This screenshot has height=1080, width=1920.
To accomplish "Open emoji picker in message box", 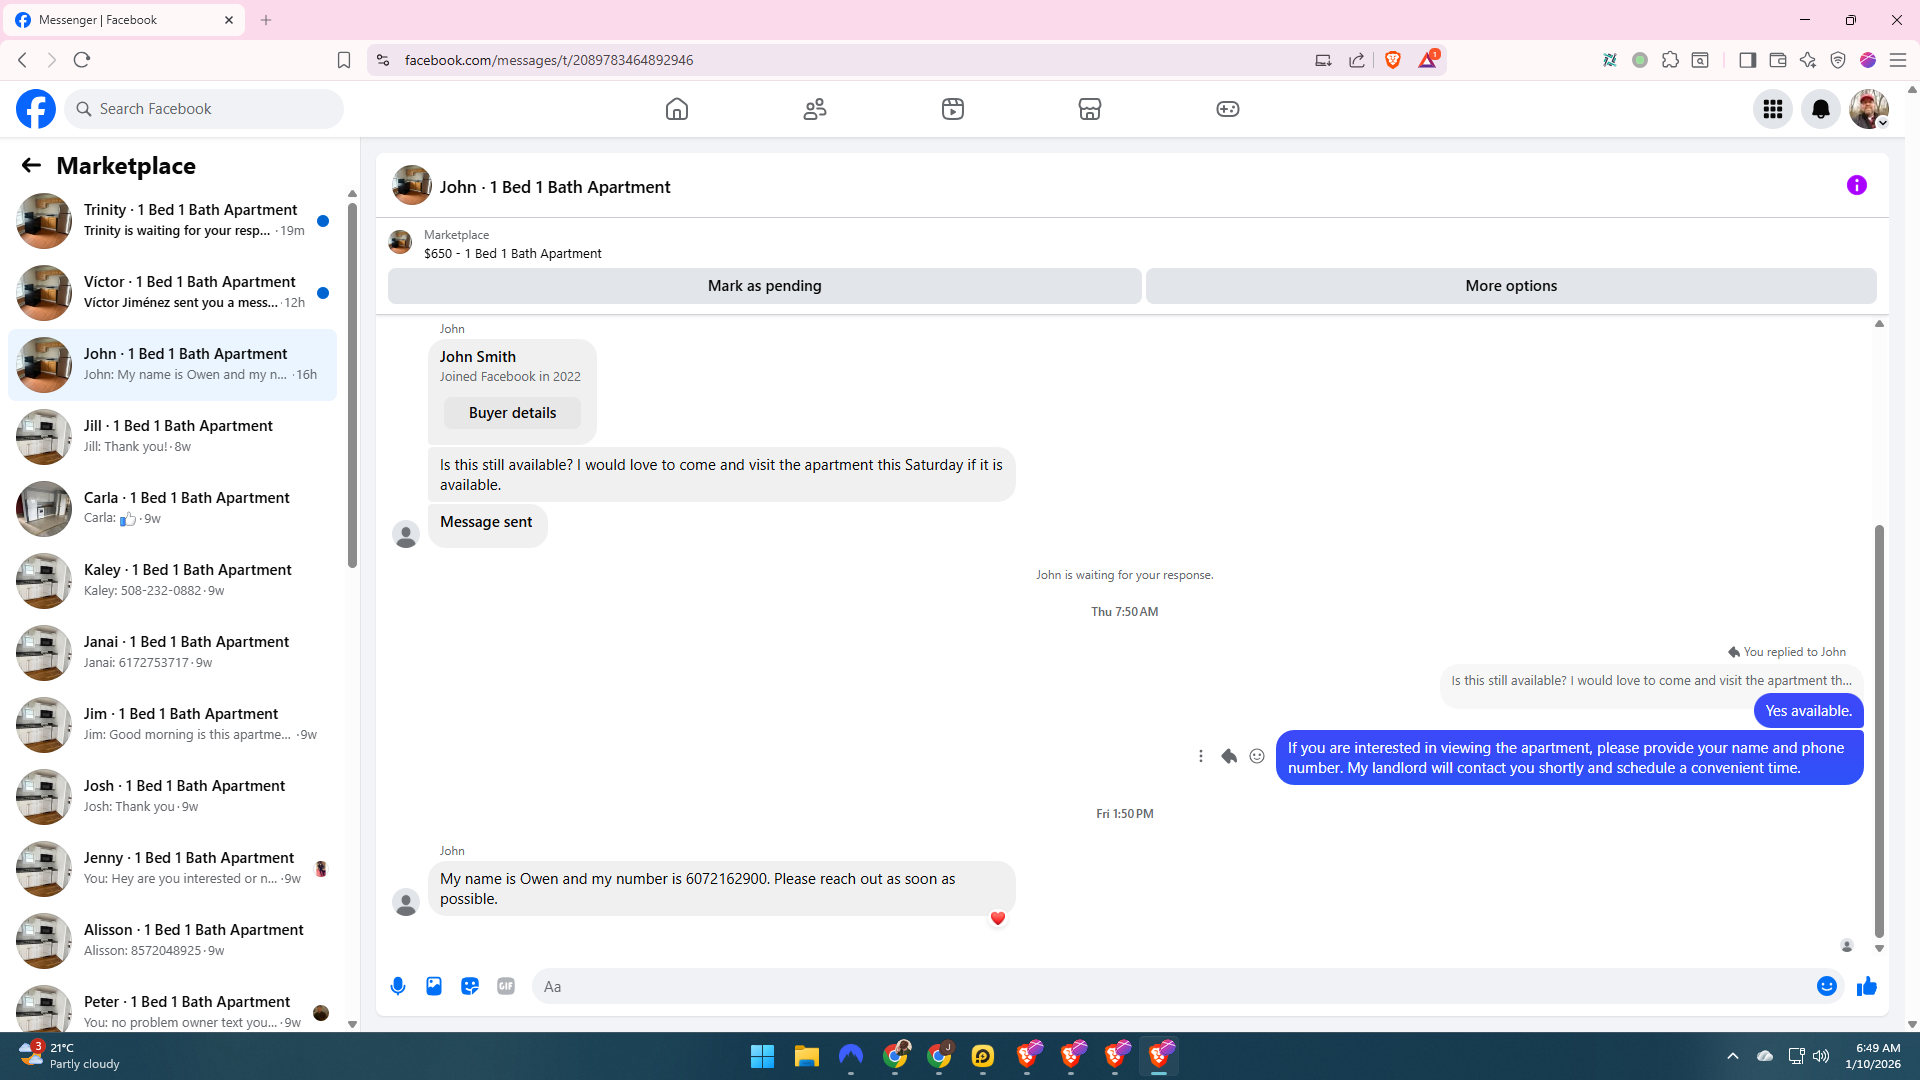I will pos(1826,986).
